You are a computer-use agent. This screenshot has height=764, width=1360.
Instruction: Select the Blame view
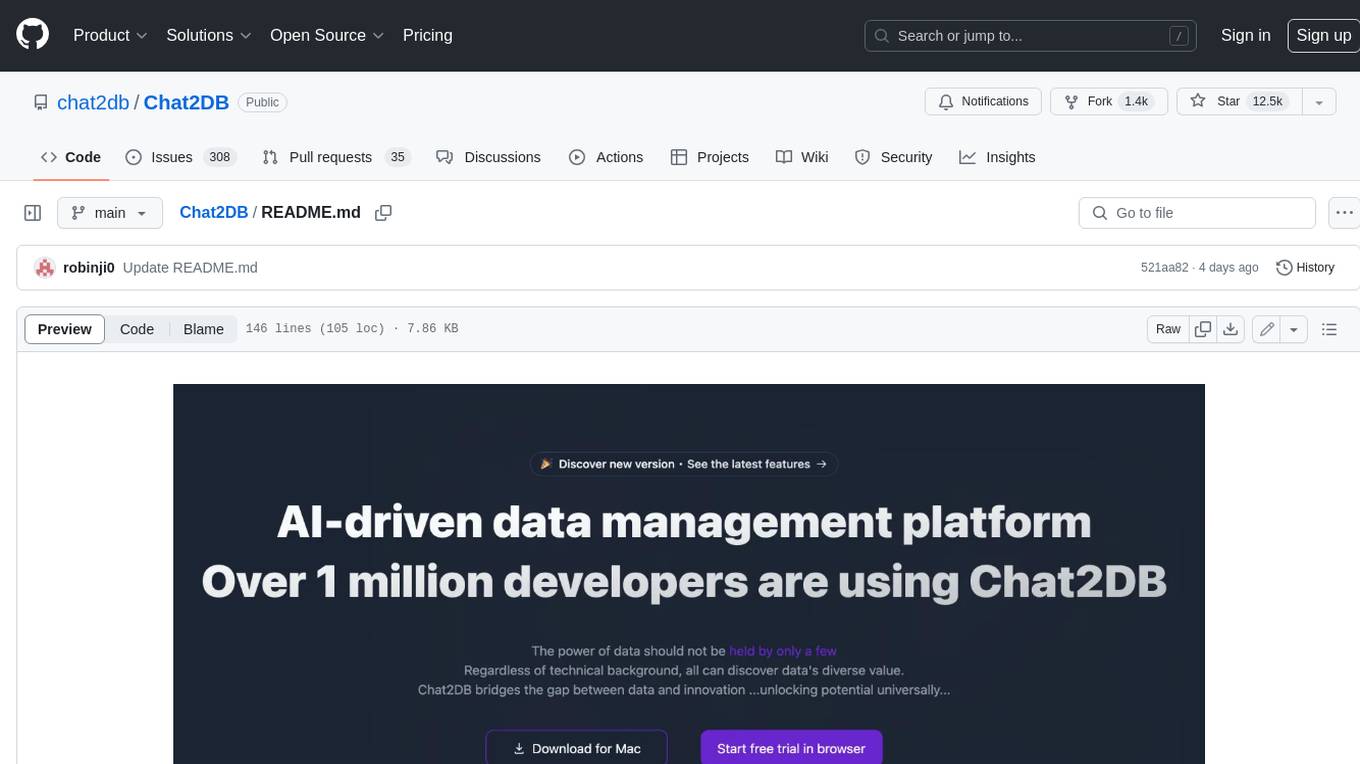(203, 329)
